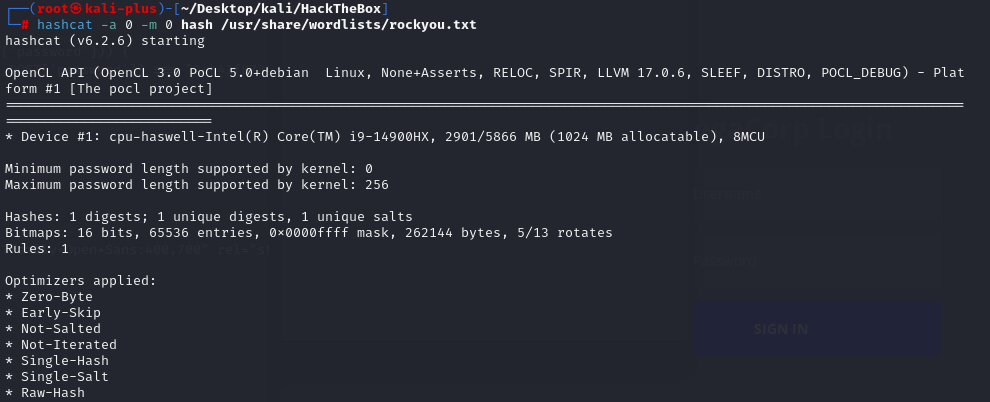Click the 'Maximum password length' line
990x402 pixels.
point(196,185)
